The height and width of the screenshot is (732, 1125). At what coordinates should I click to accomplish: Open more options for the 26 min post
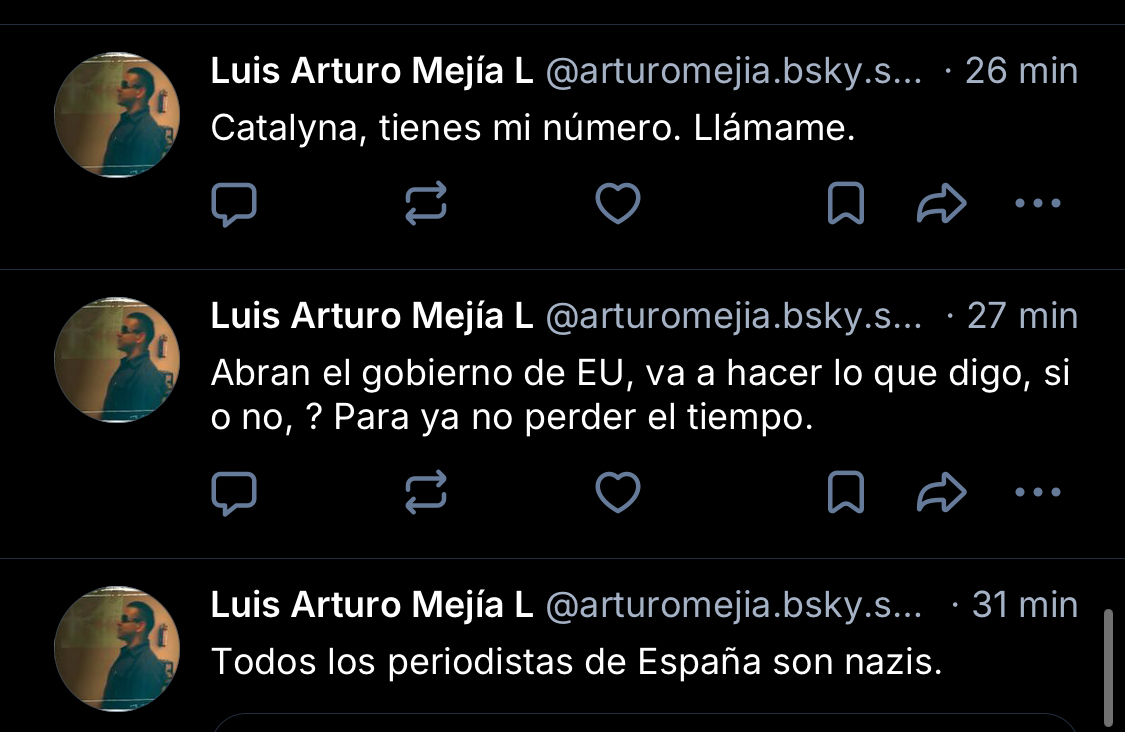coord(1037,205)
